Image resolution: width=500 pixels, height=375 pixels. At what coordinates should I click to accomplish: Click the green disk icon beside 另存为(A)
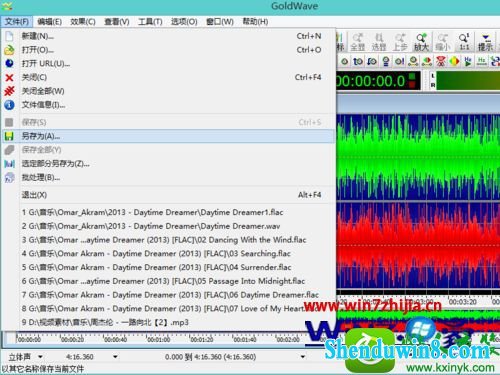pyautogui.click(x=9, y=136)
